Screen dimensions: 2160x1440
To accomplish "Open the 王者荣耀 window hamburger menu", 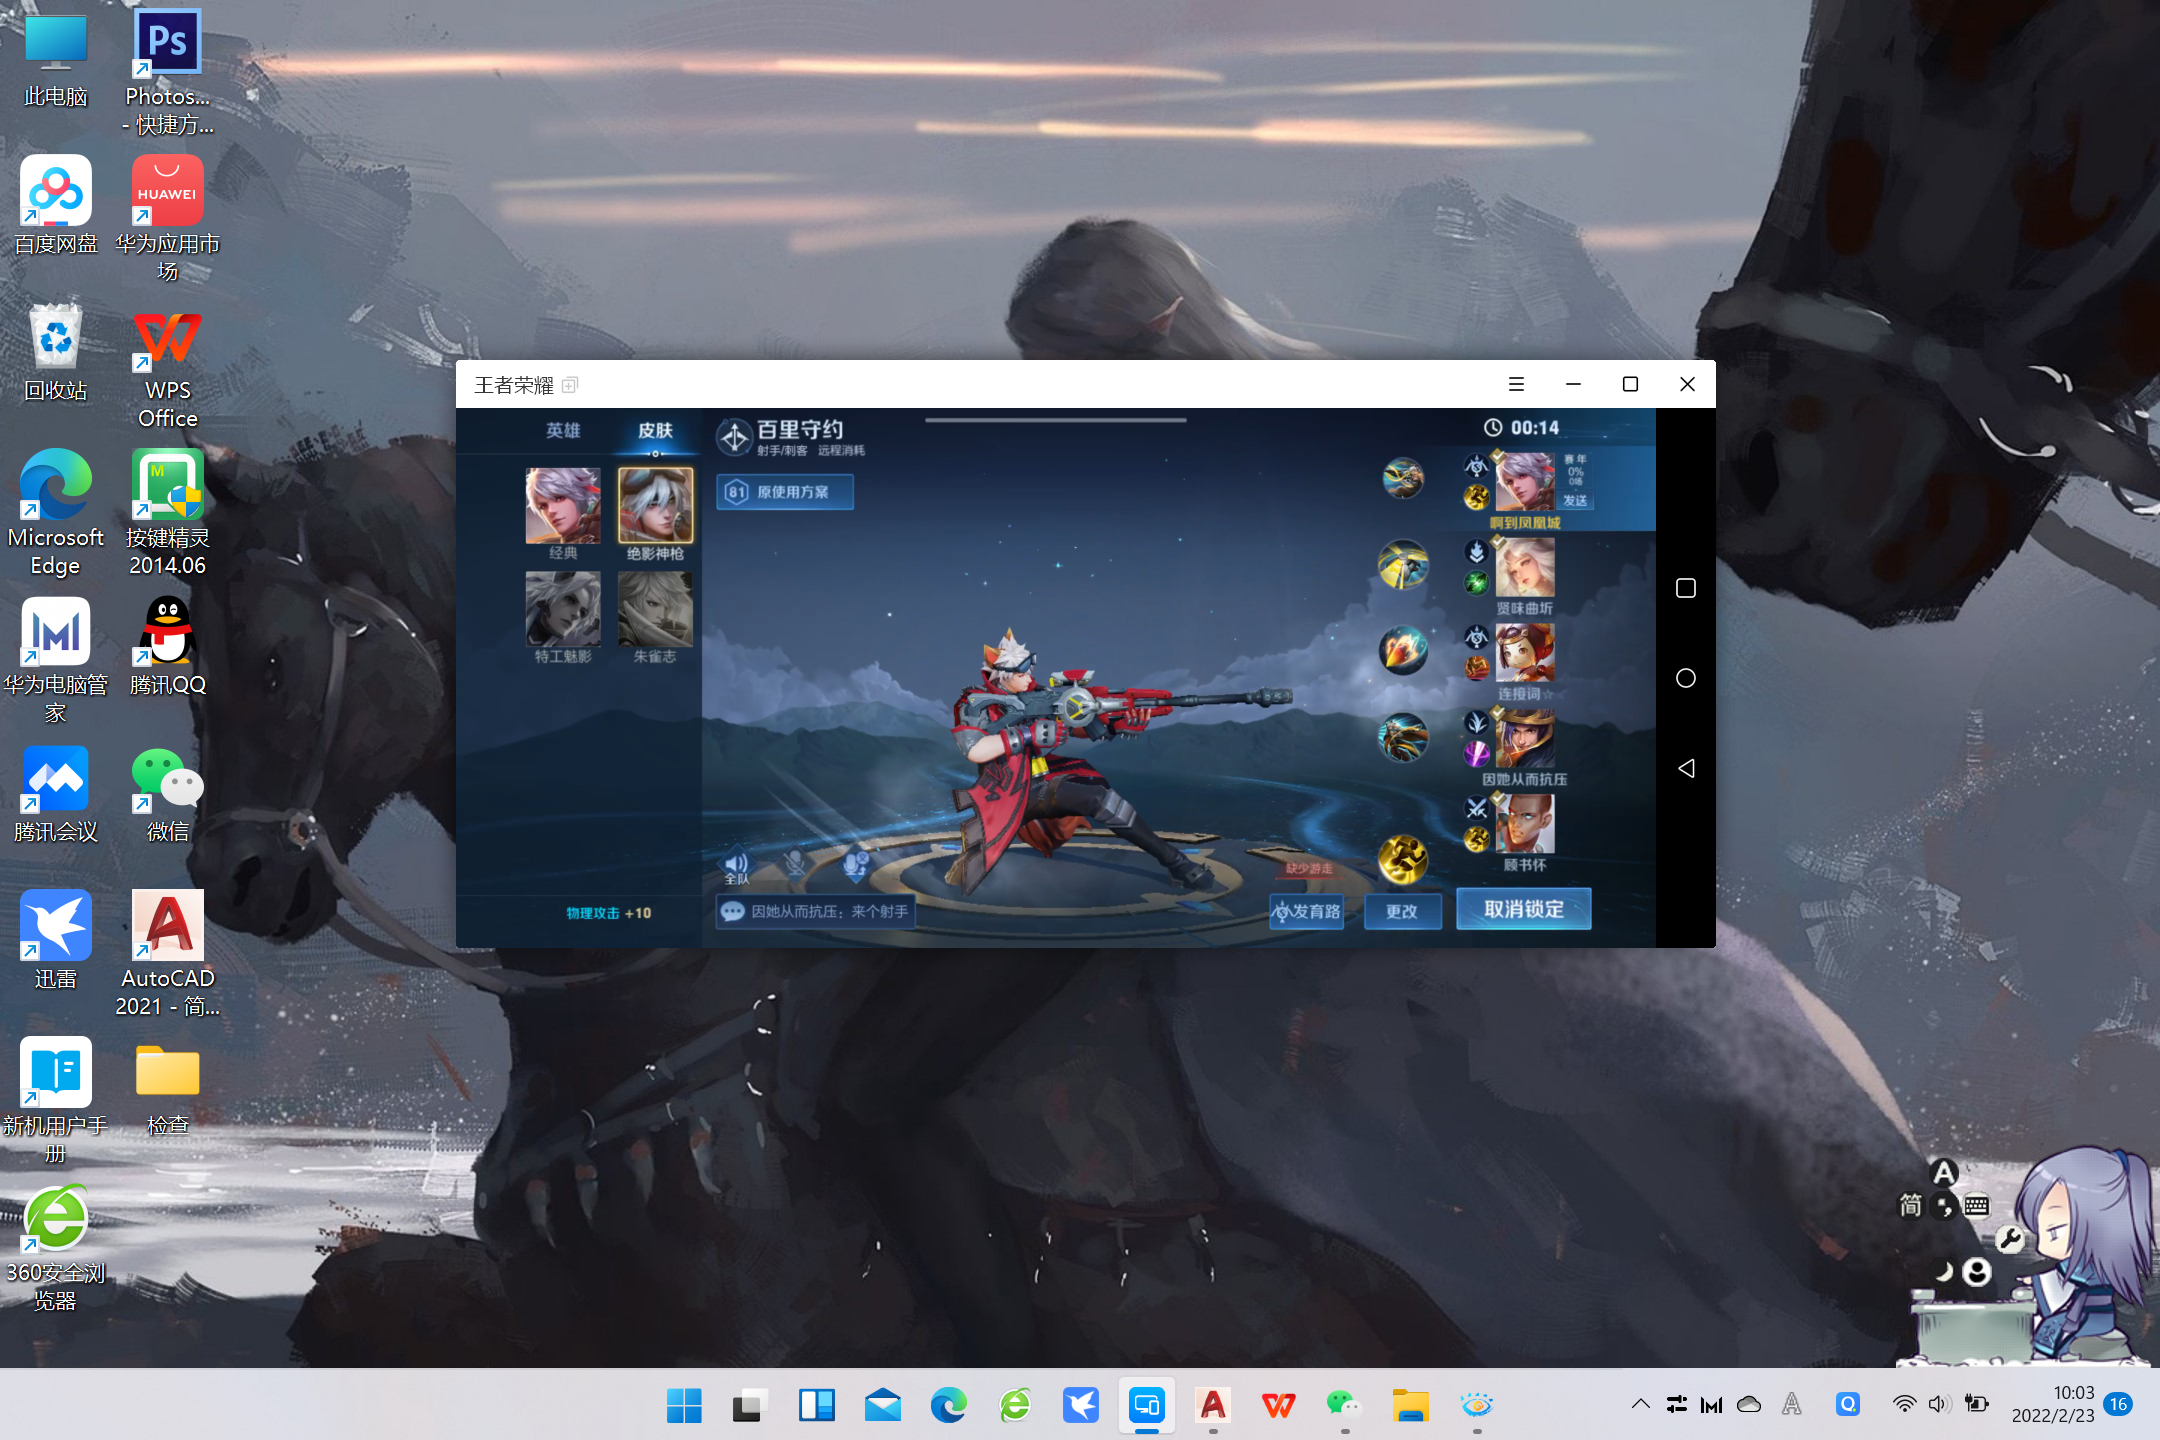I will click(1516, 384).
